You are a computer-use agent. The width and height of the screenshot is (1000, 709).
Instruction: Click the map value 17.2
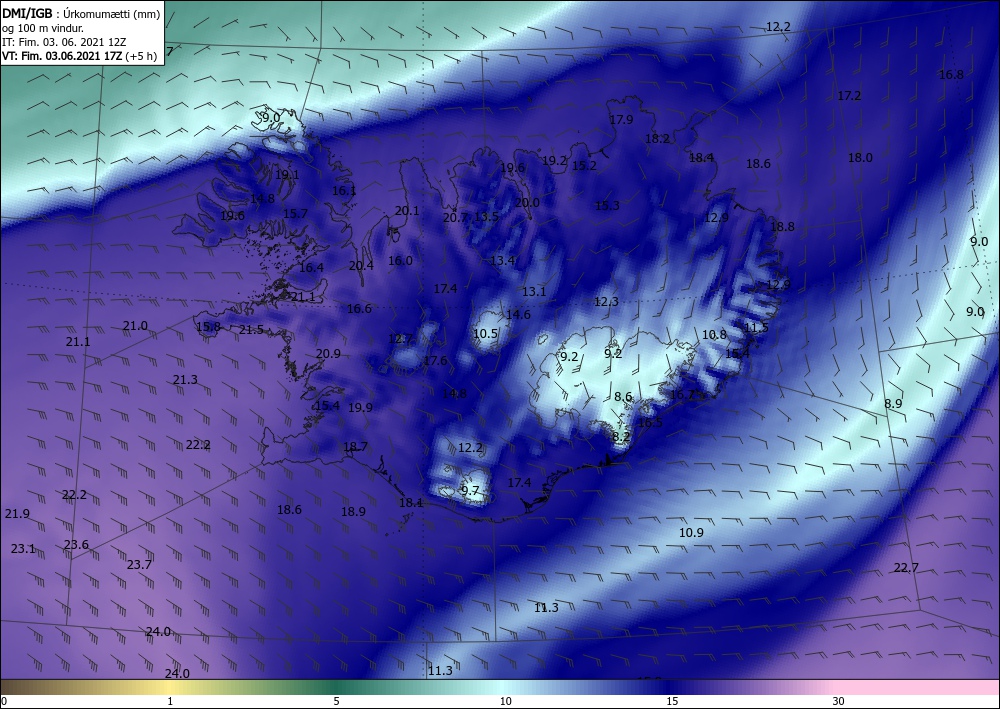point(849,96)
